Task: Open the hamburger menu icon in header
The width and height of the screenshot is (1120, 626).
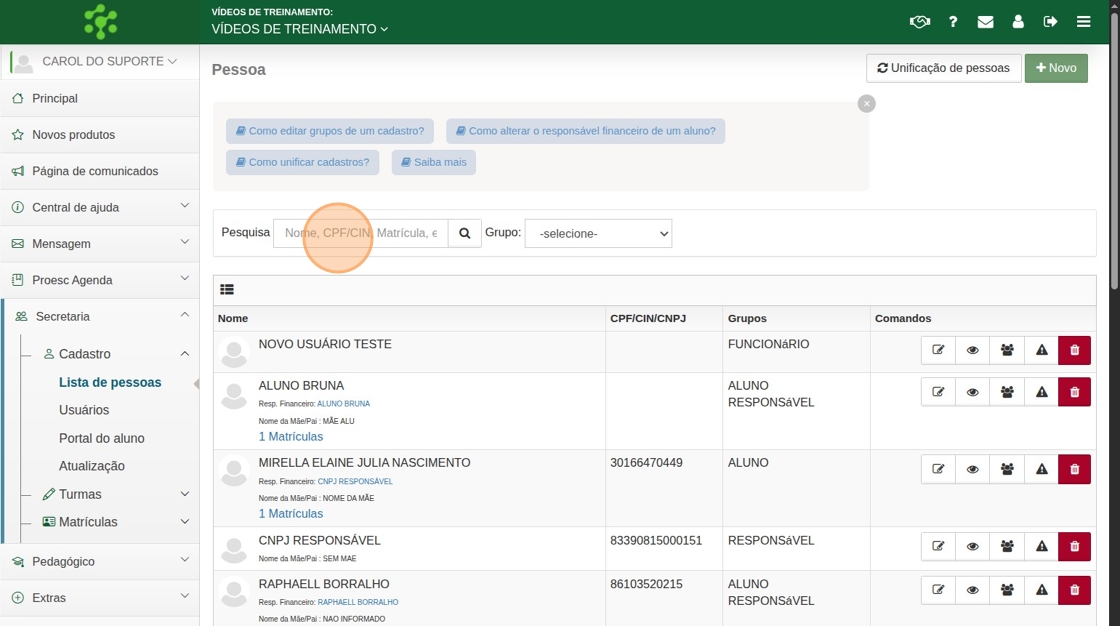Action: point(1083,22)
